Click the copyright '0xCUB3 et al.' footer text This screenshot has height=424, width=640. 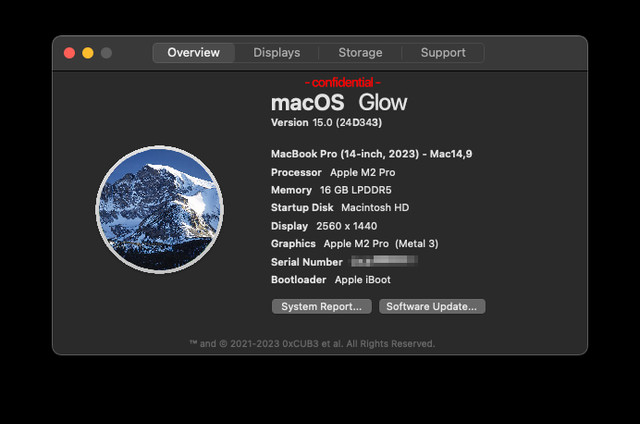313,344
